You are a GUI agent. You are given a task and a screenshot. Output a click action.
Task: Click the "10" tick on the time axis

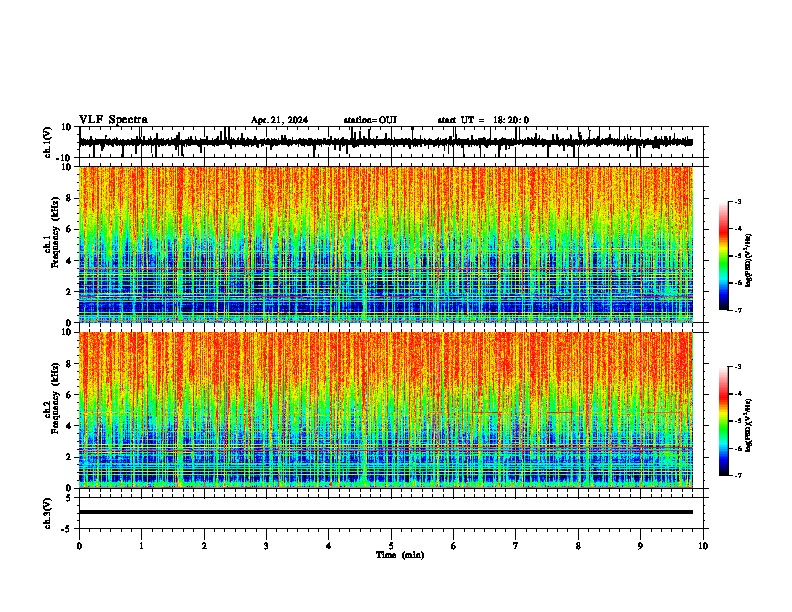pos(703,546)
